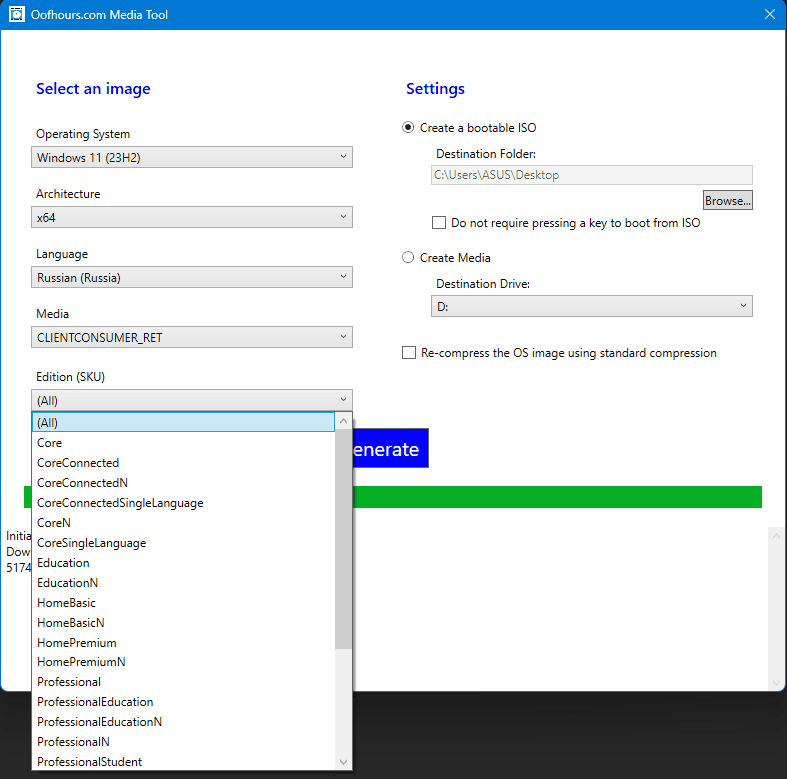Open the Language dropdown showing Russian
This screenshot has height=779, width=787.
[x=191, y=277]
